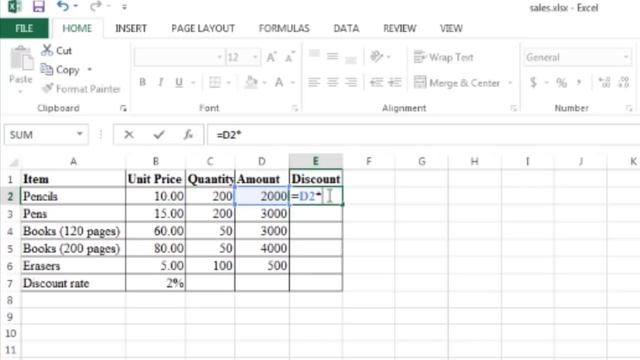The image size is (640, 360).
Task: Click the column E header
Action: tap(316, 161)
